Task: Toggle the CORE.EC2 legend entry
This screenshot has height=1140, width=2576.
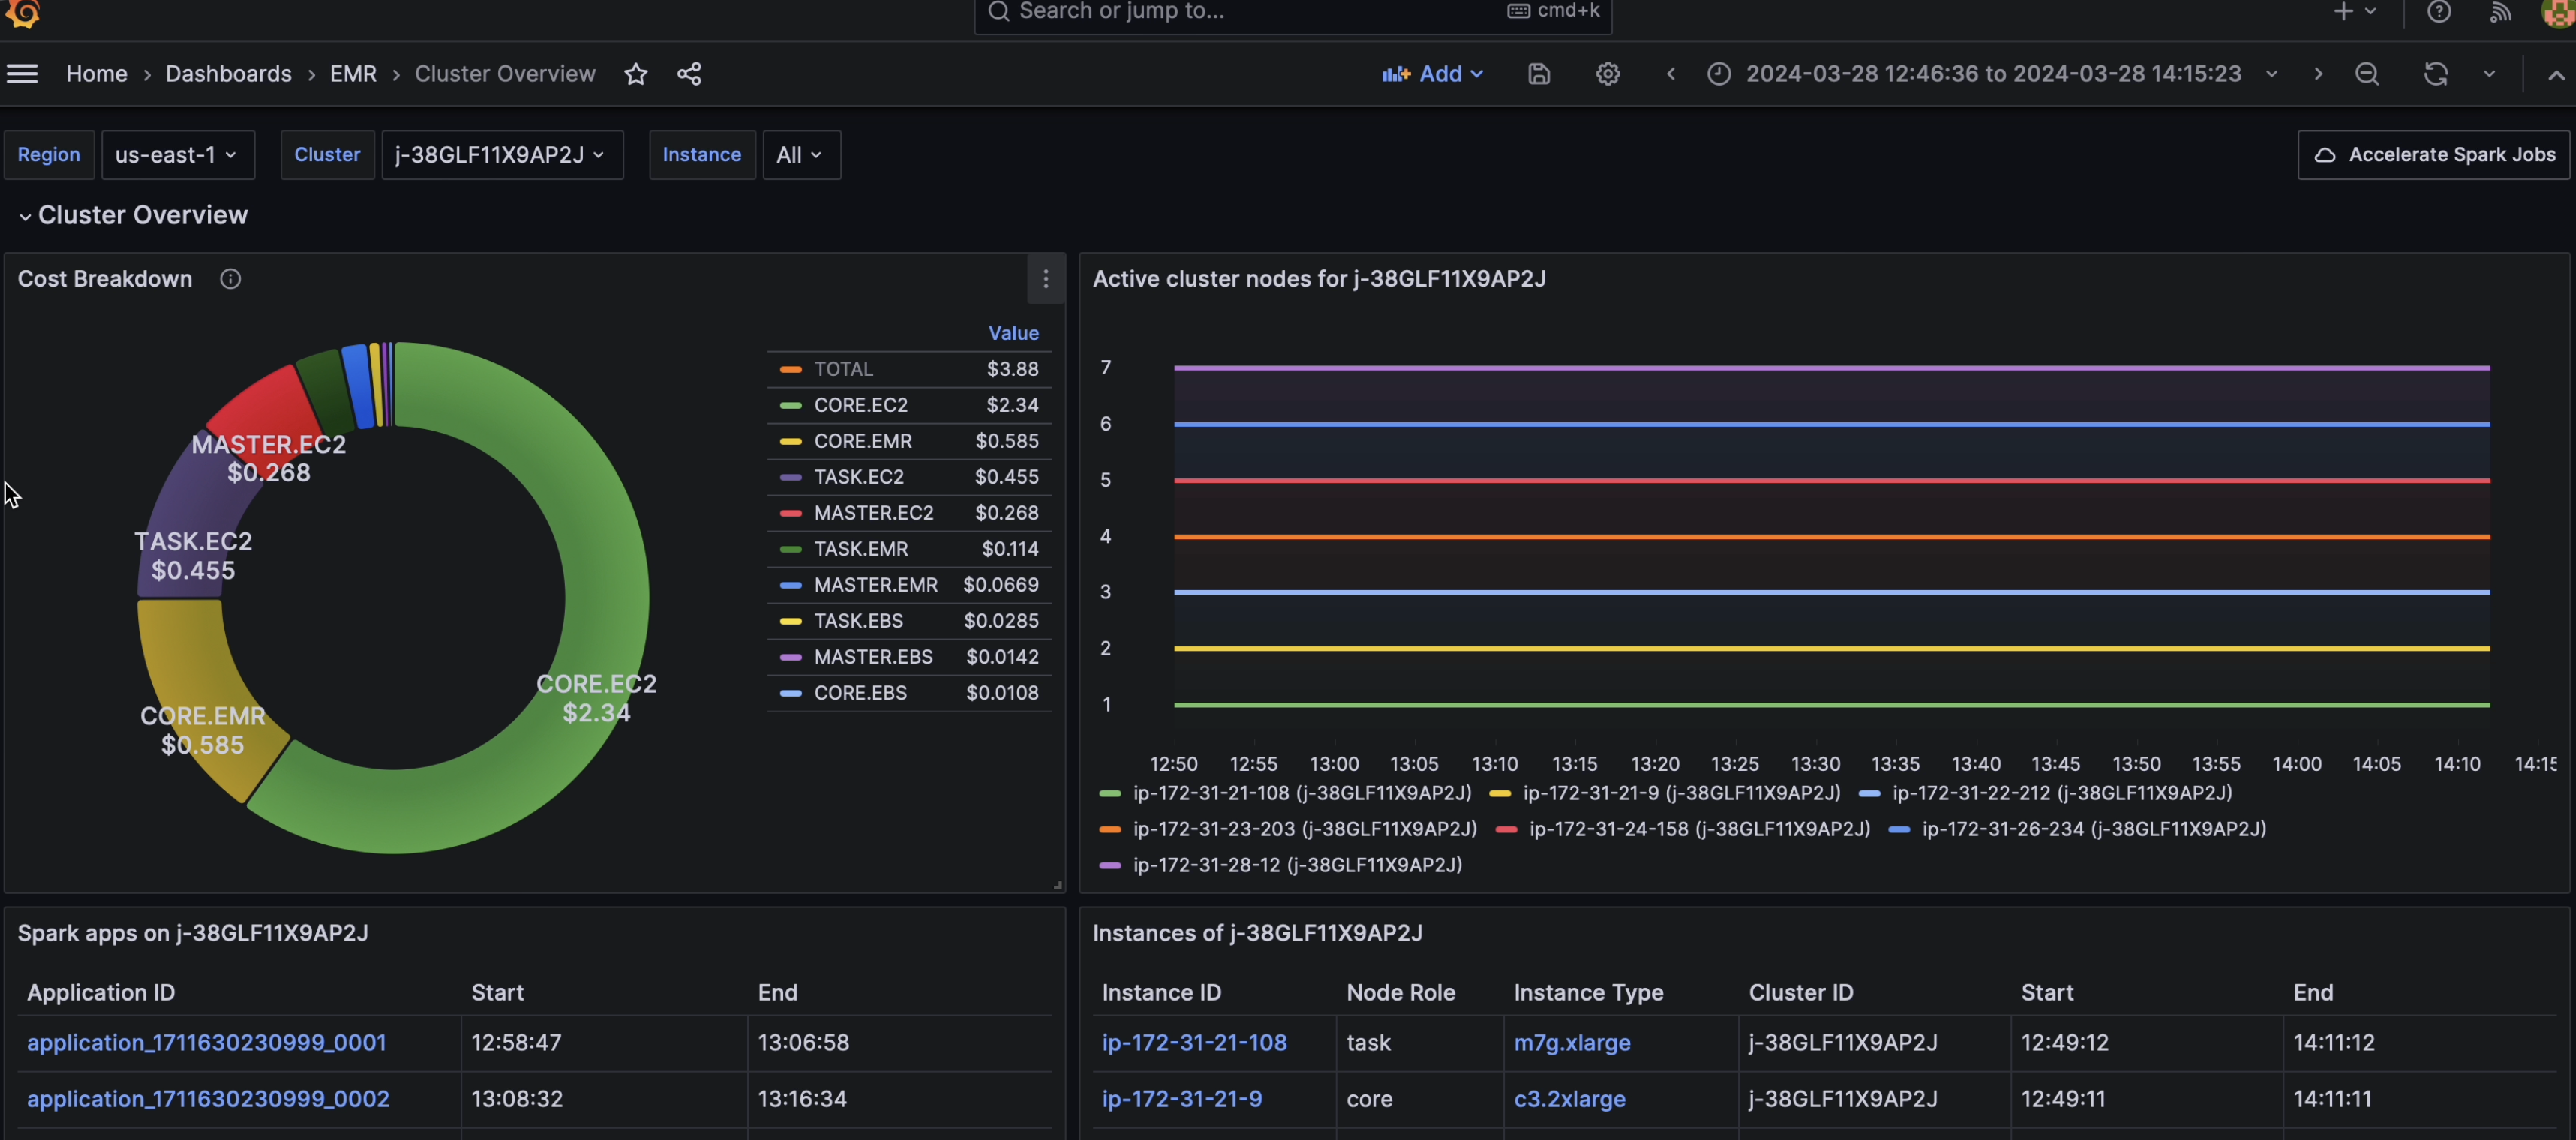Action: 860,404
